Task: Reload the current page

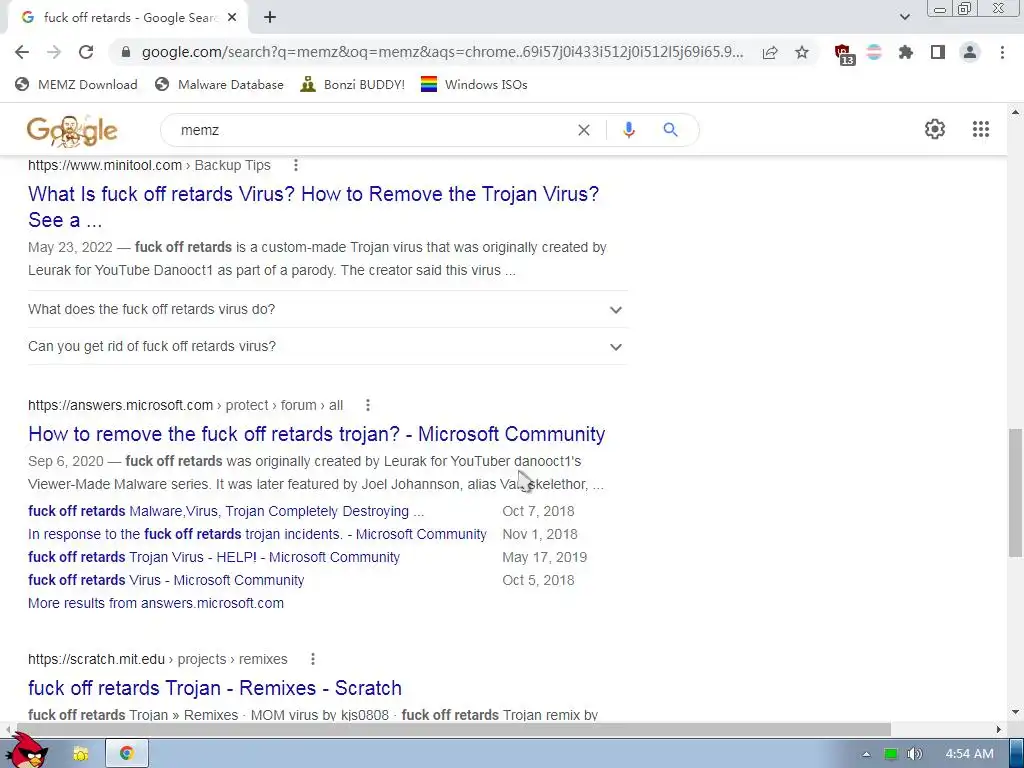Action: 86,52
